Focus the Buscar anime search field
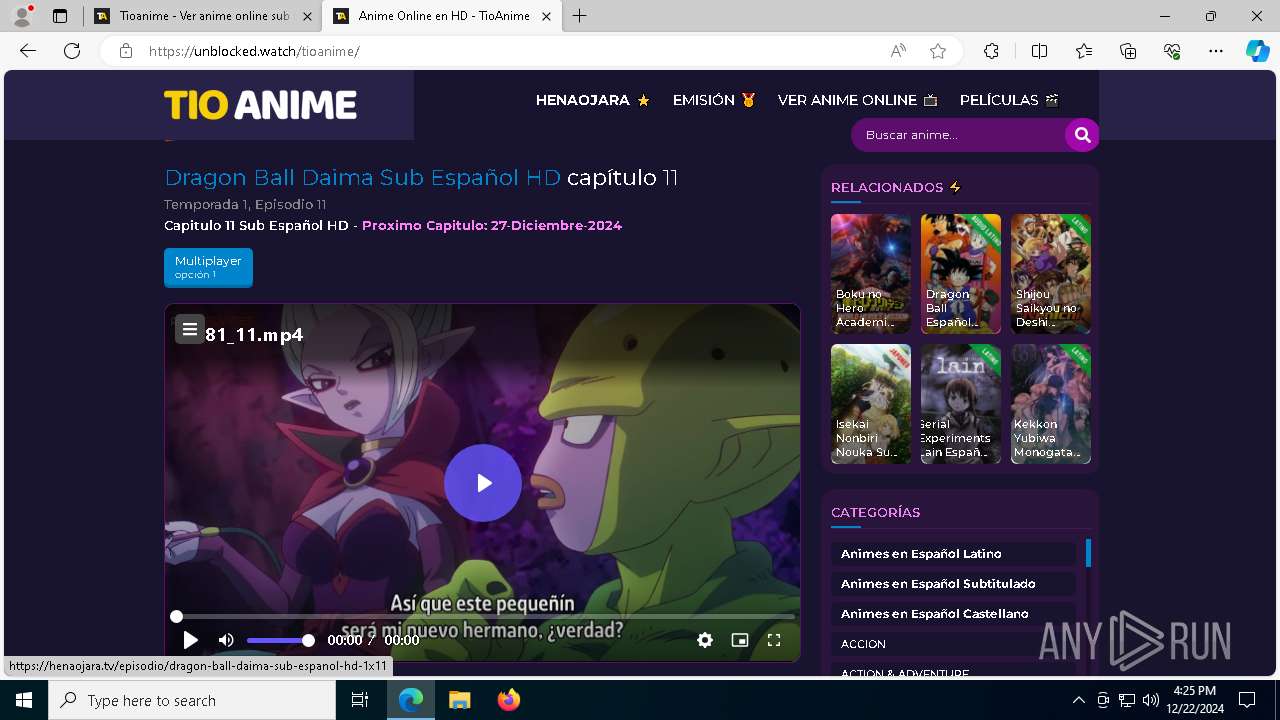The height and width of the screenshot is (720, 1280). click(958, 135)
